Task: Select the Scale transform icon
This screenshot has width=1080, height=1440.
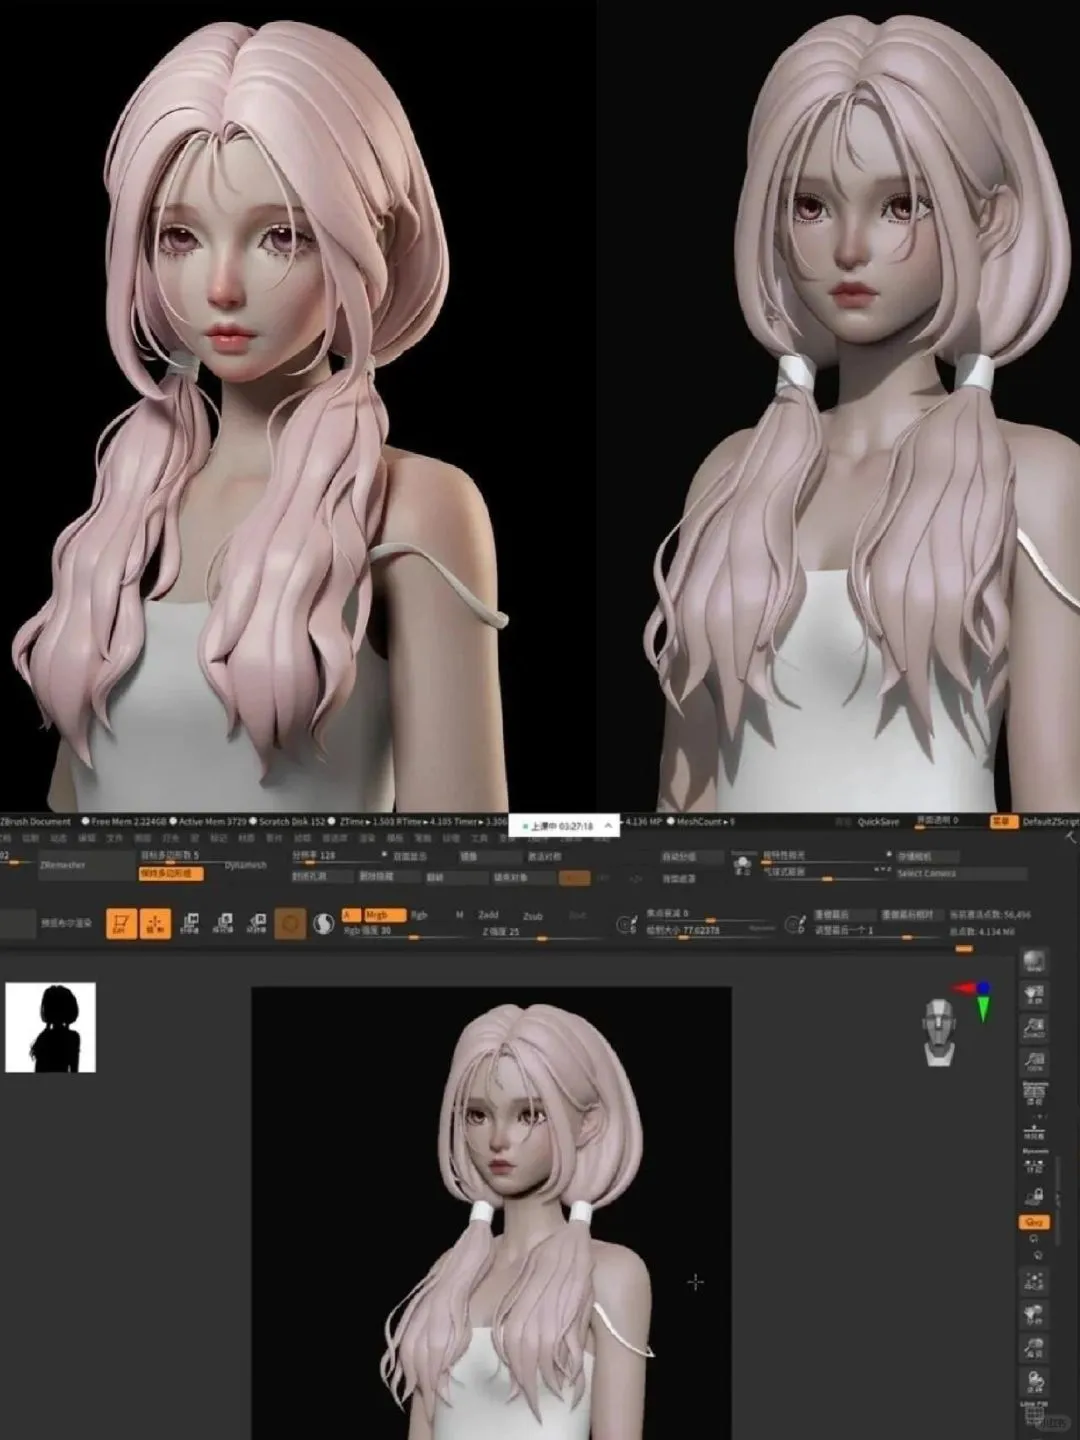Action: point(224,923)
